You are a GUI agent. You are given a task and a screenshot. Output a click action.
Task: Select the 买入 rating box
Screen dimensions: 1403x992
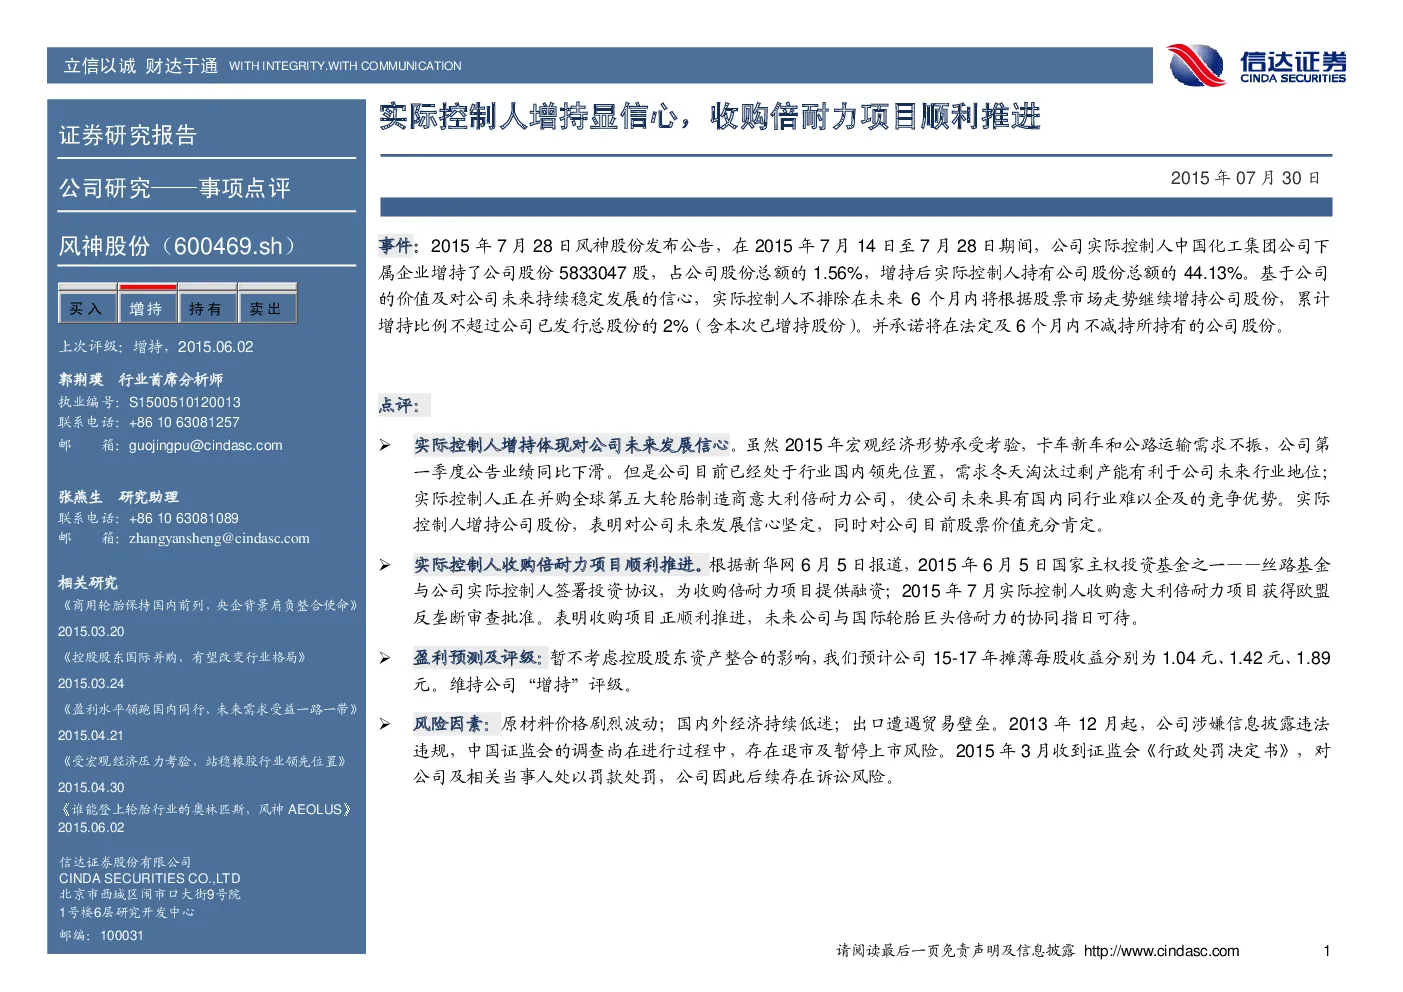pyautogui.click(x=87, y=309)
